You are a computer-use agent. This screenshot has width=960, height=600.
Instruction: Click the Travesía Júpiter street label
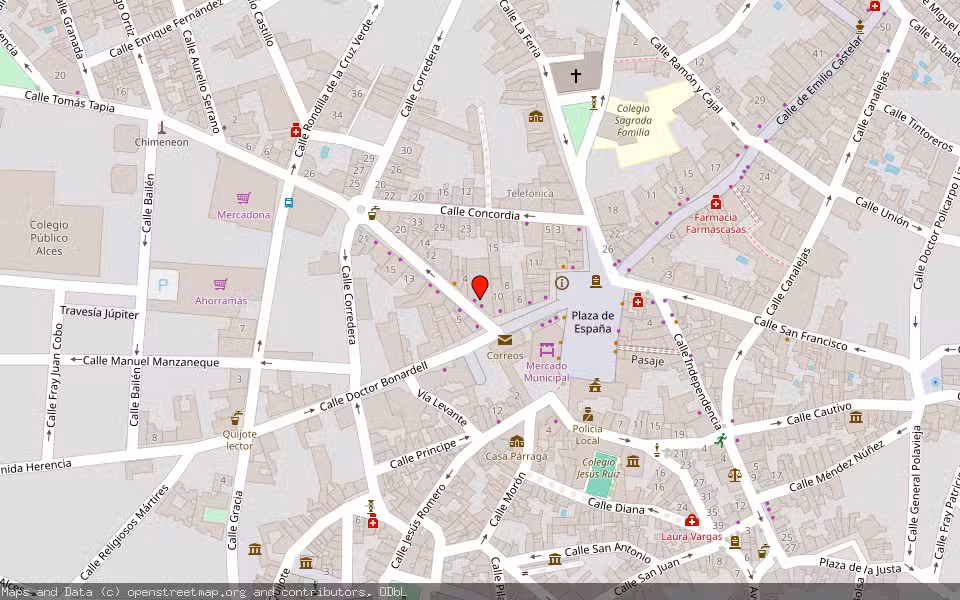[x=99, y=313]
